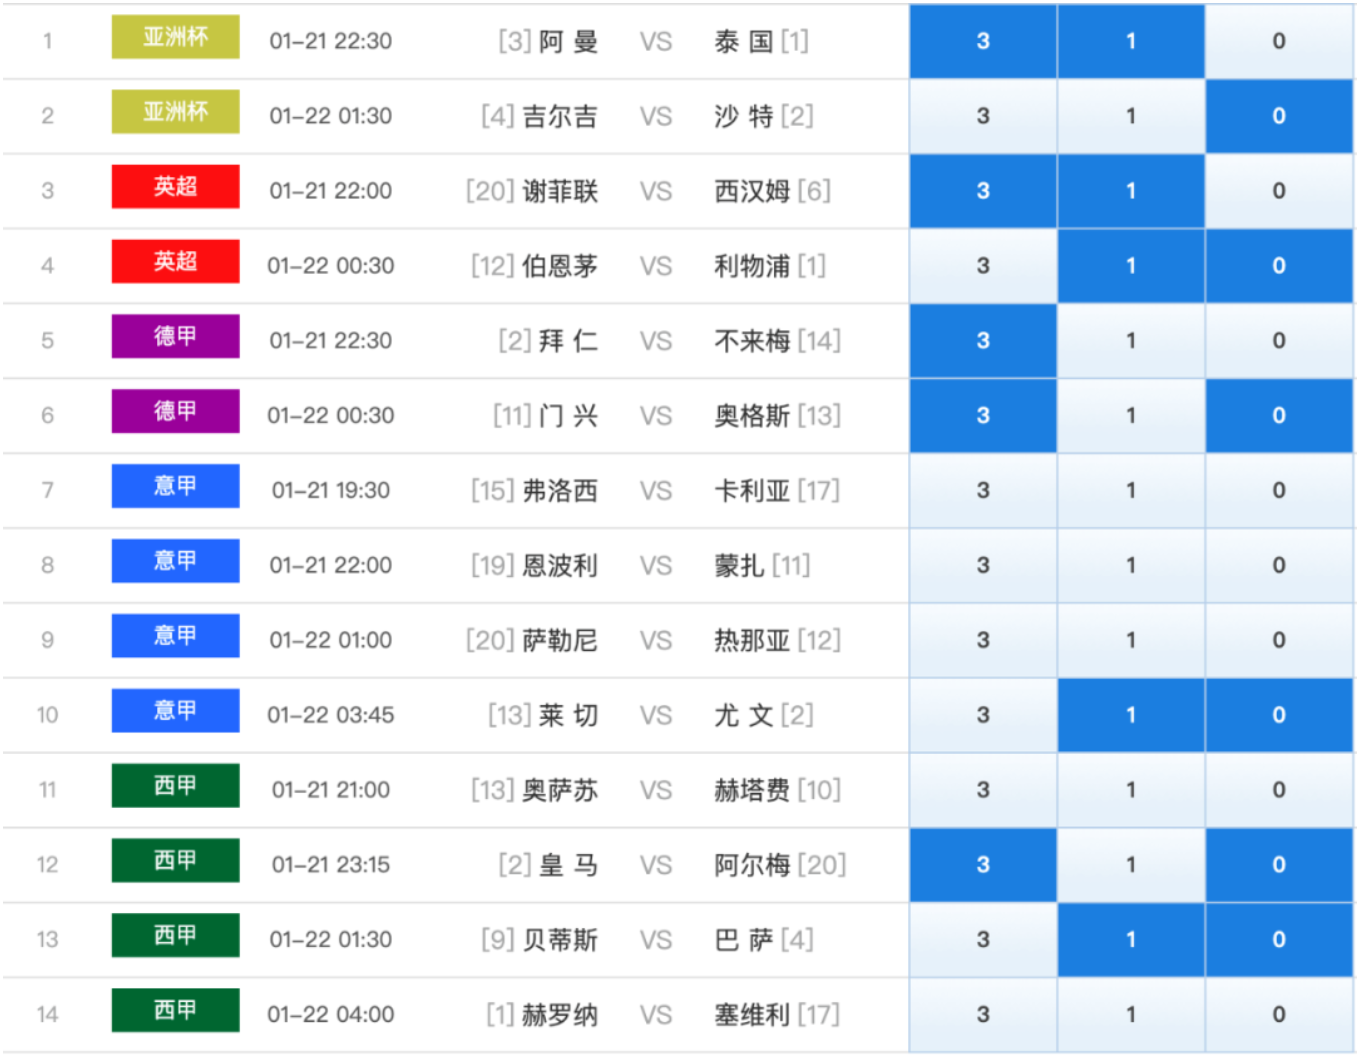
Task: Pick the 3 option for 萨勒尼 vs 热那亚
Action: click(x=983, y=641)
